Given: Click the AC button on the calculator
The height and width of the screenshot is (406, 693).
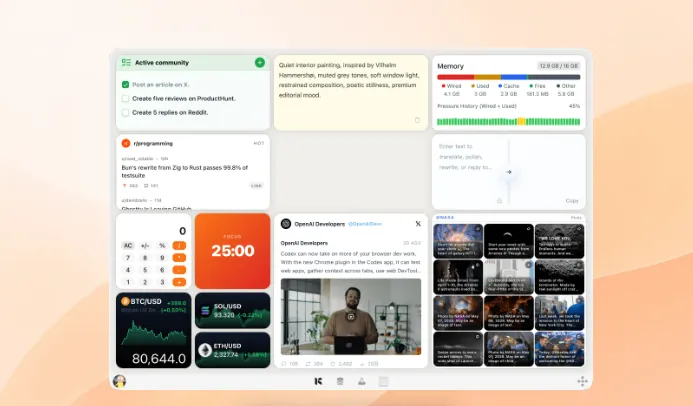Looking at the screenshot, I should point(128,245).
